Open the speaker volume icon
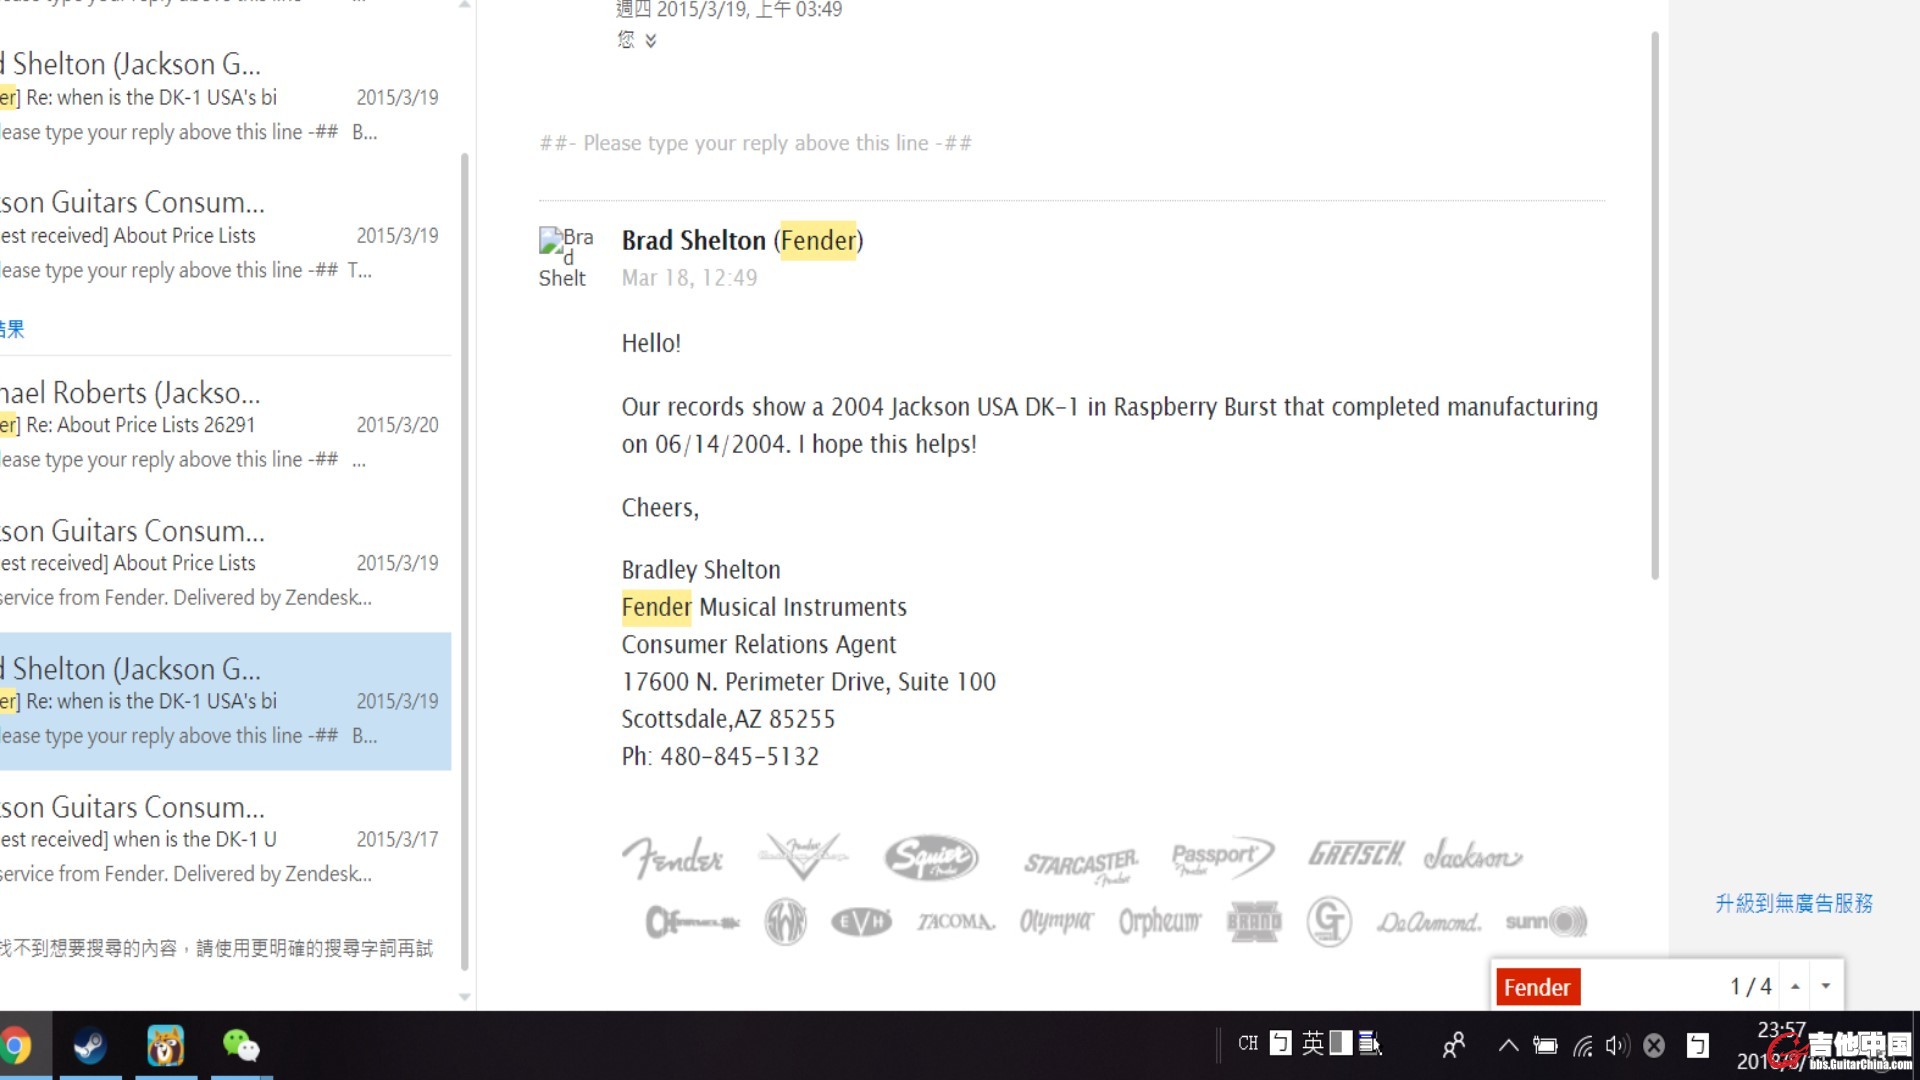The image size is (1920, 1080). point(1616,1046)
